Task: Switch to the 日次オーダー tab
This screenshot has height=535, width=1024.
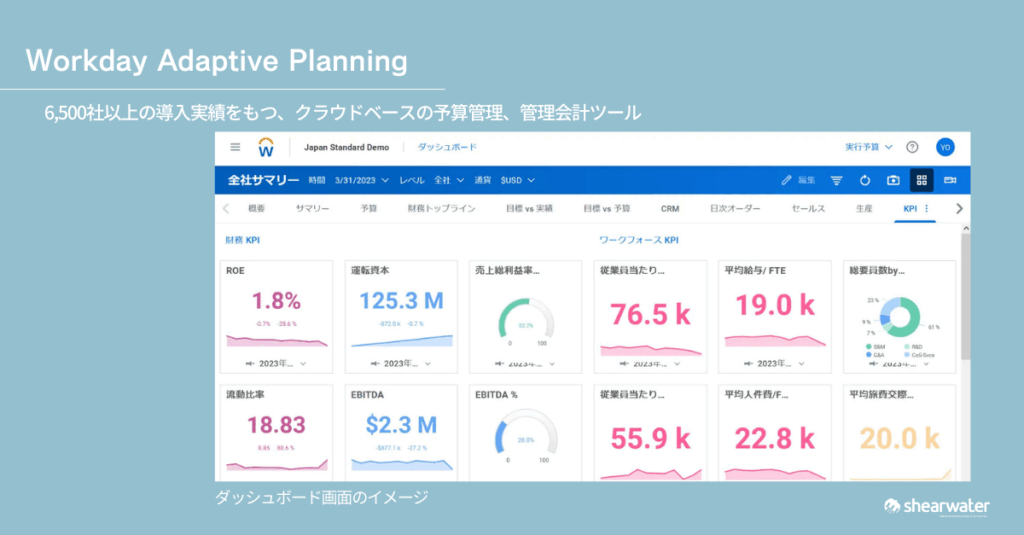Action: [x=735, y=208]
